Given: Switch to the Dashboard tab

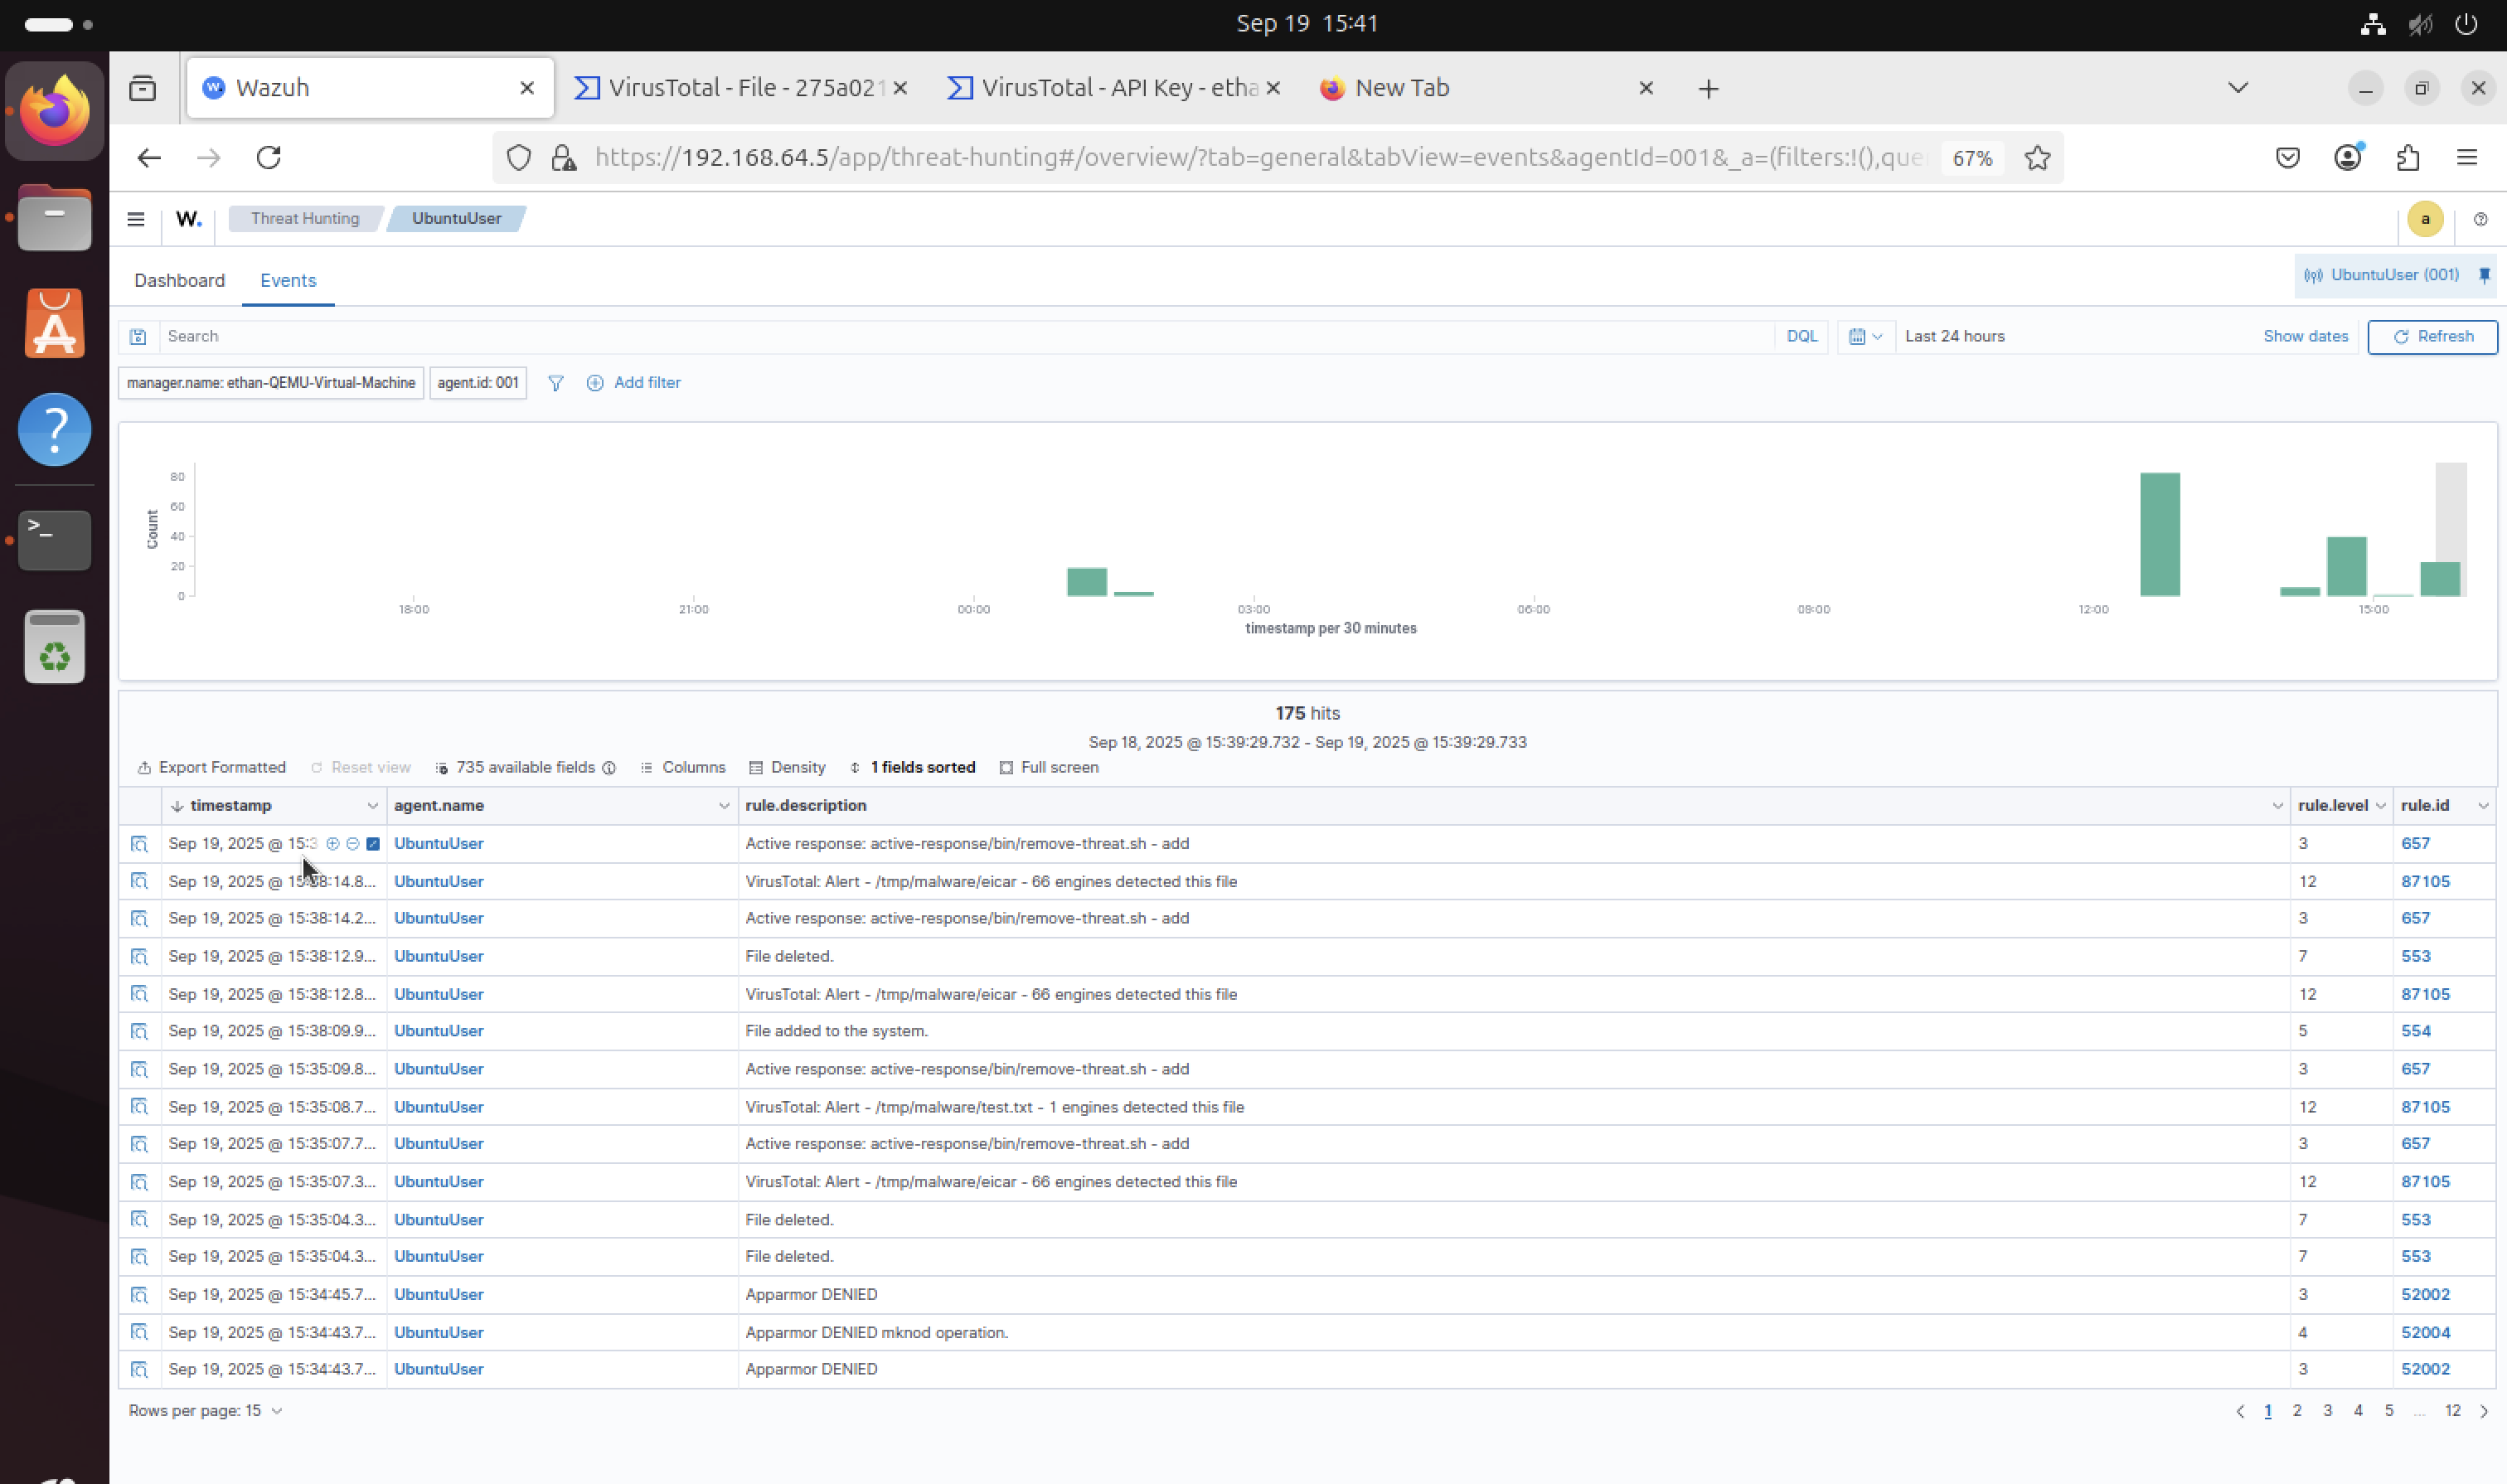Looking at the screenshot, I should point(180,281).
